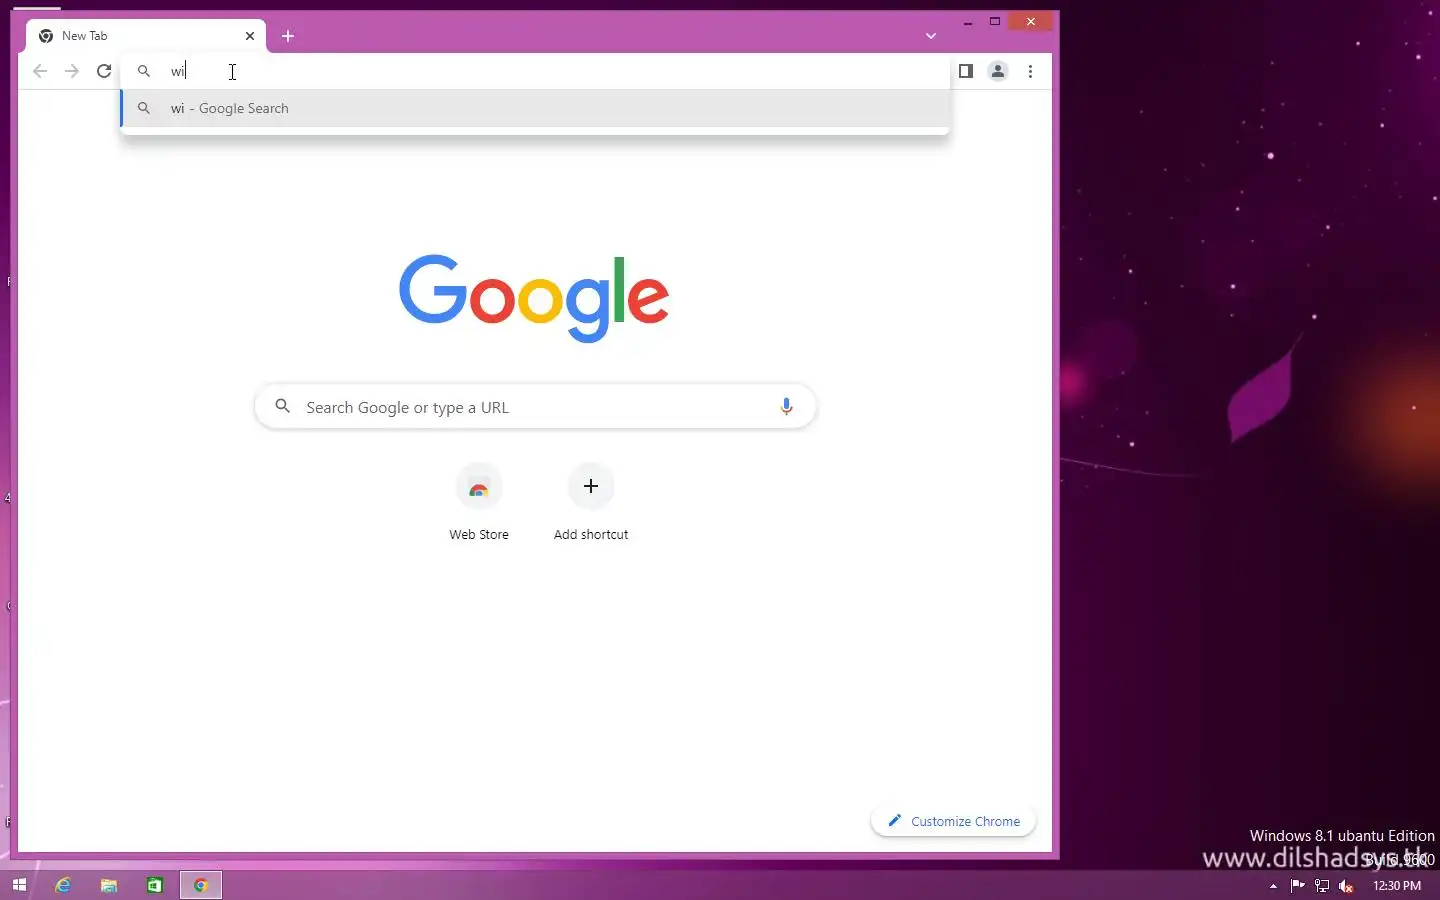Open the Chrome profile avatar
The height and width of the screenshot is (900, 1440).
click(998, 71)
